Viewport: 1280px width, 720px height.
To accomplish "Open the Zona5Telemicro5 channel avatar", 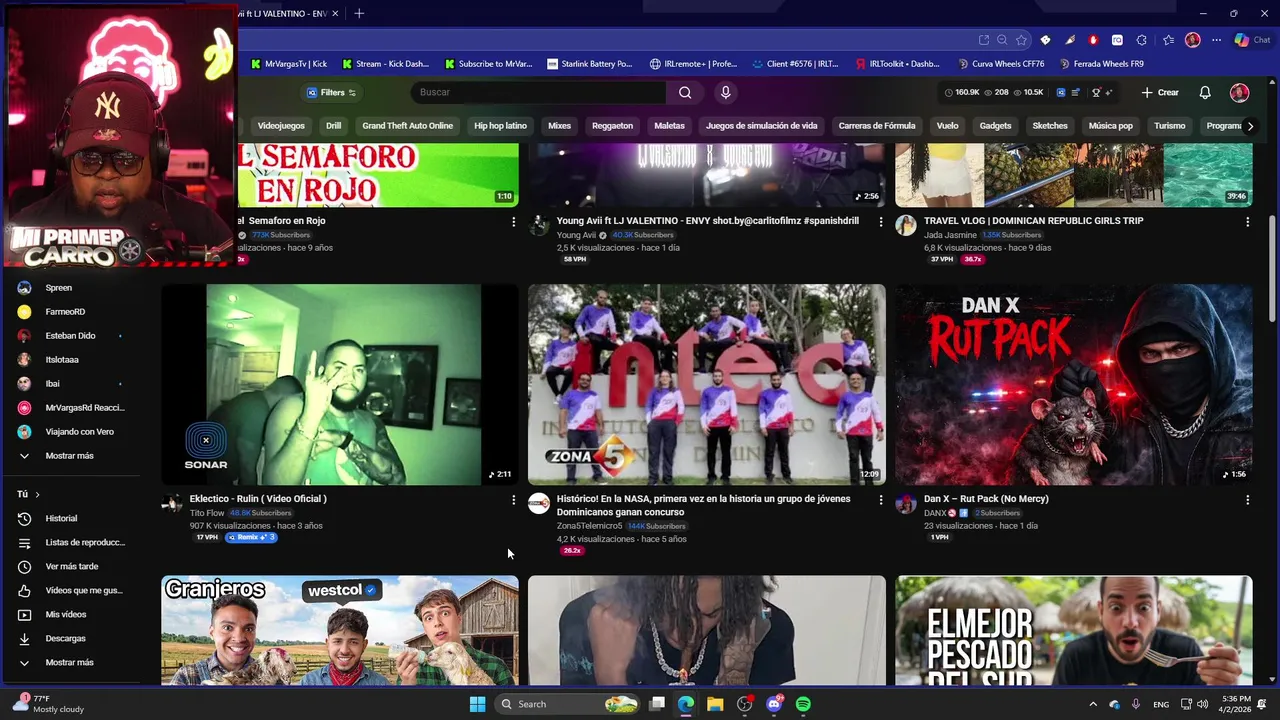I will (539, 503).
